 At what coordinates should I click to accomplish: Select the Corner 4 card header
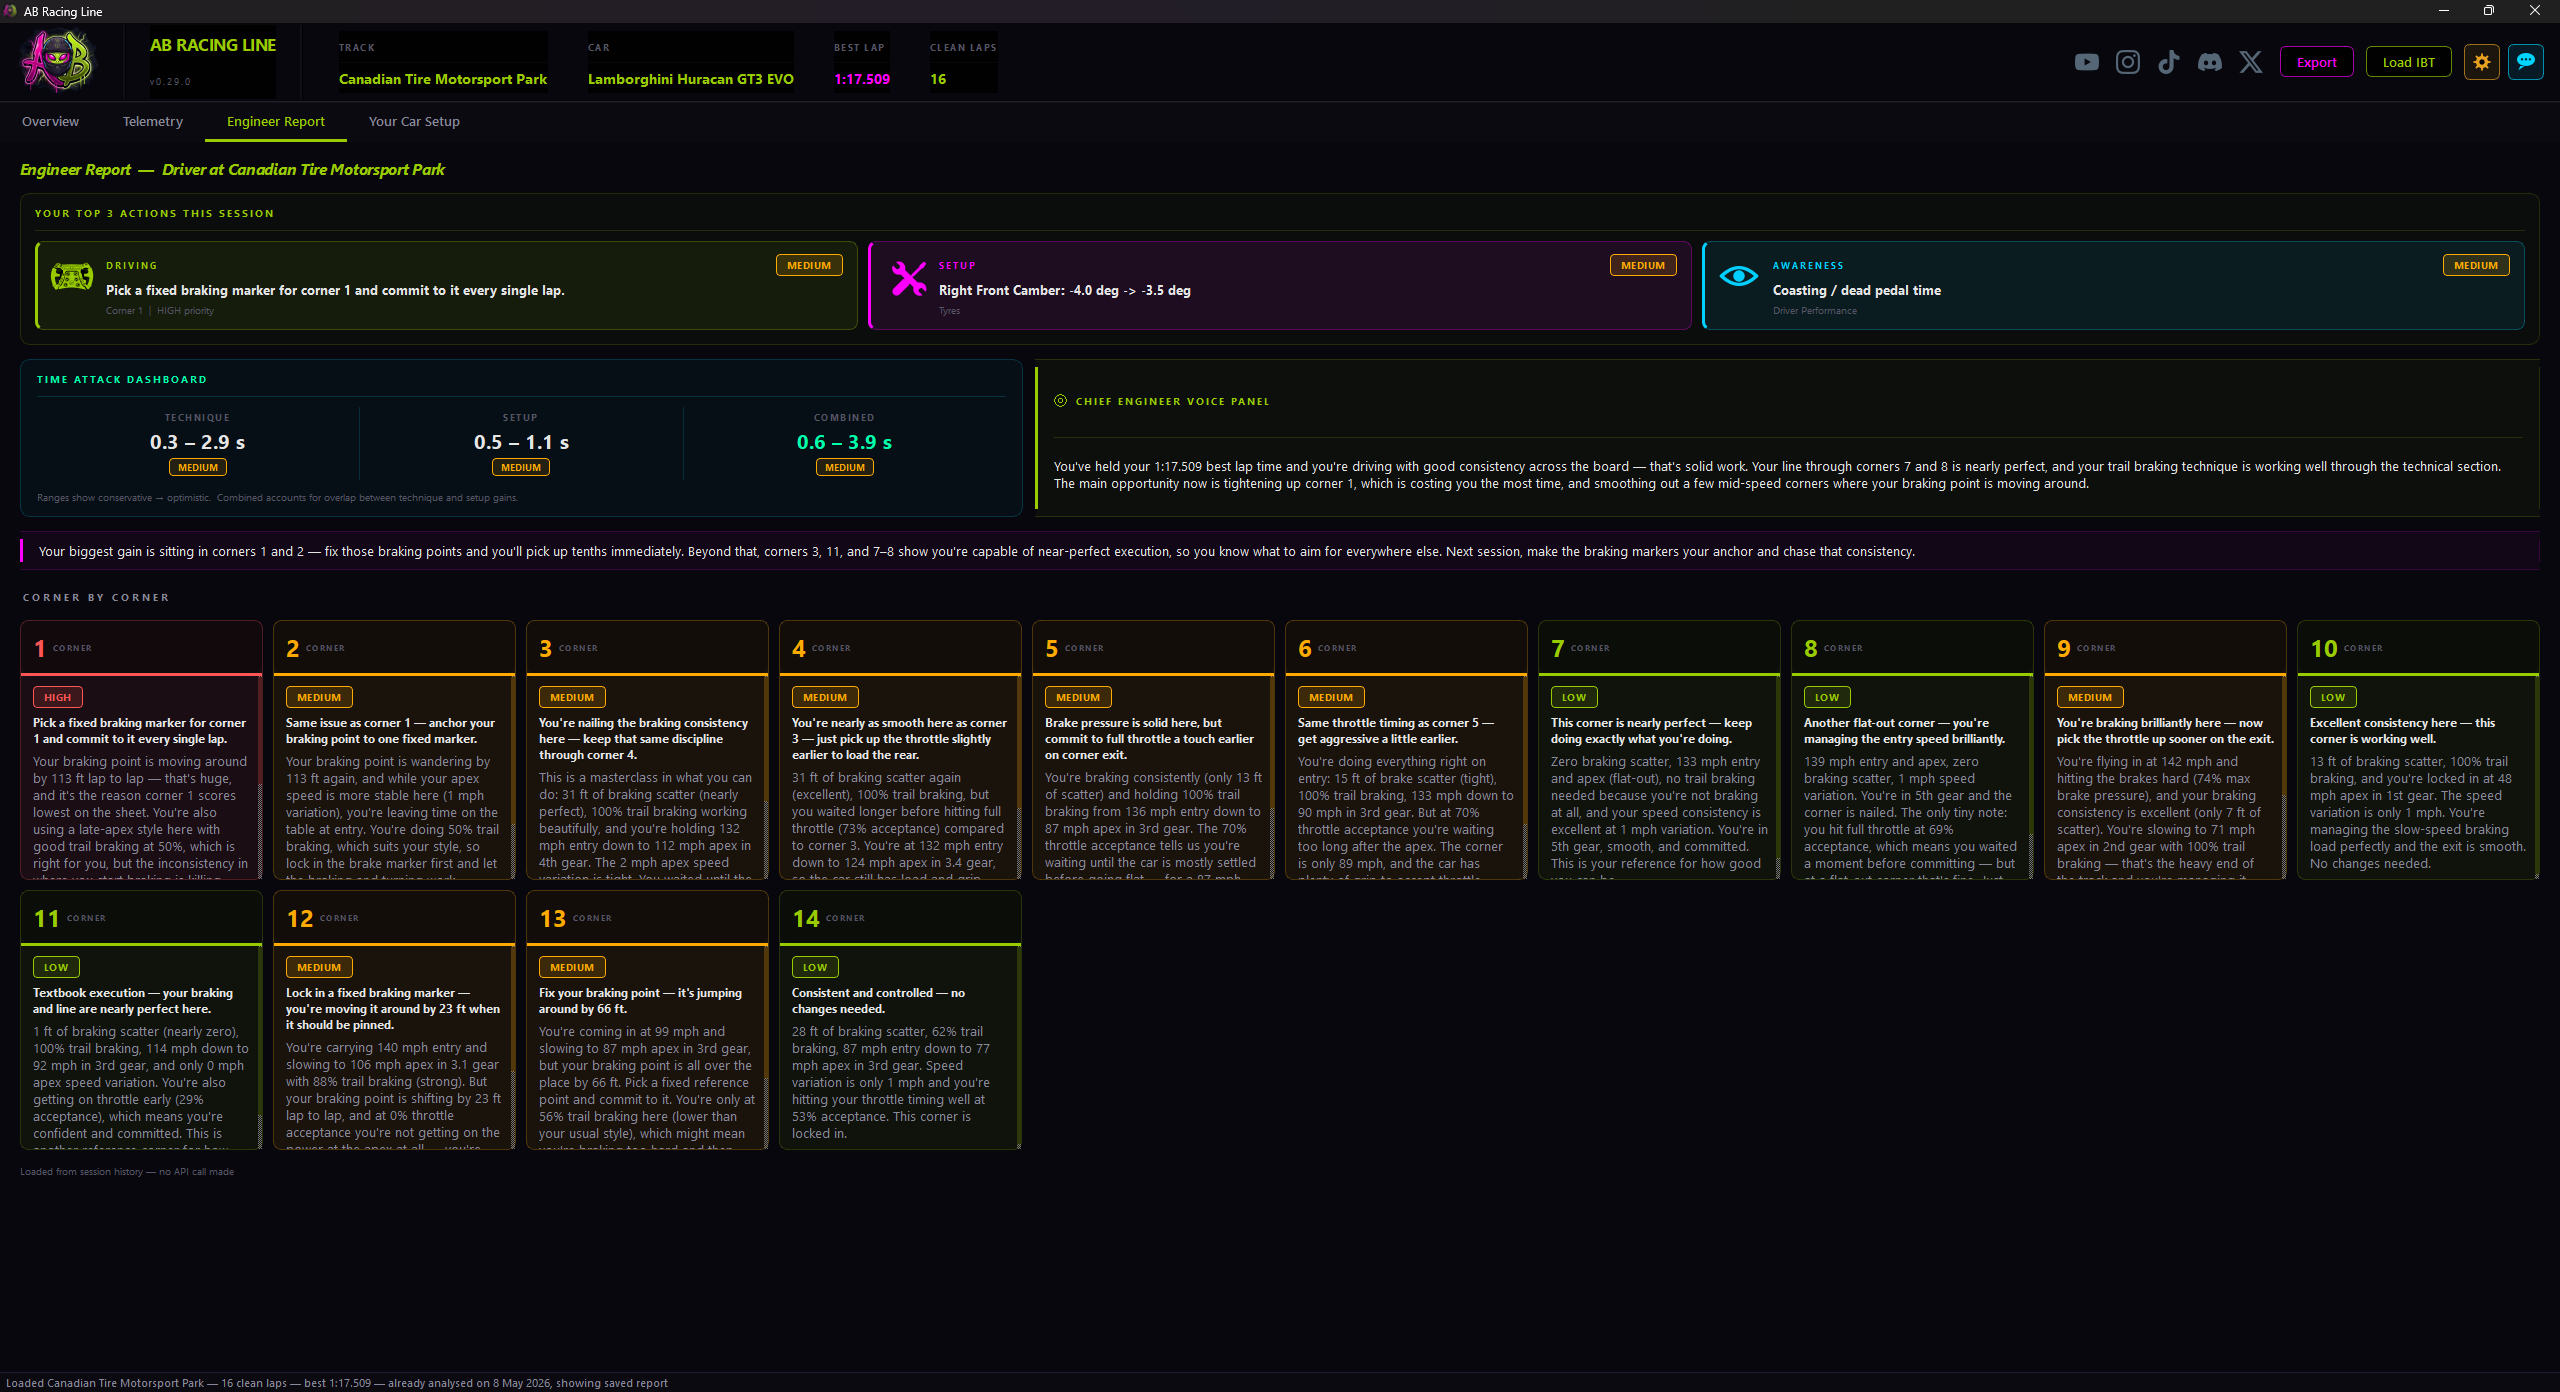[x=900, y=648]
